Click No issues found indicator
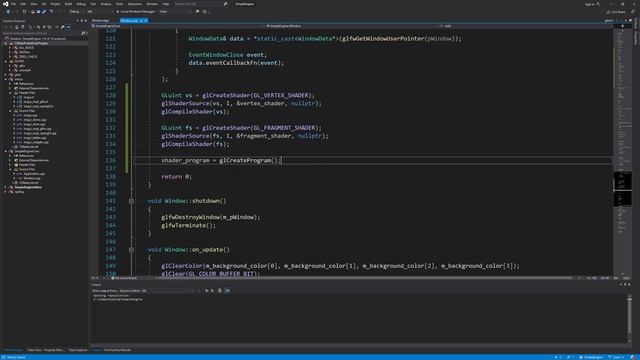The width and height of the screenshot is (640, 360). (x=124, y=278)
